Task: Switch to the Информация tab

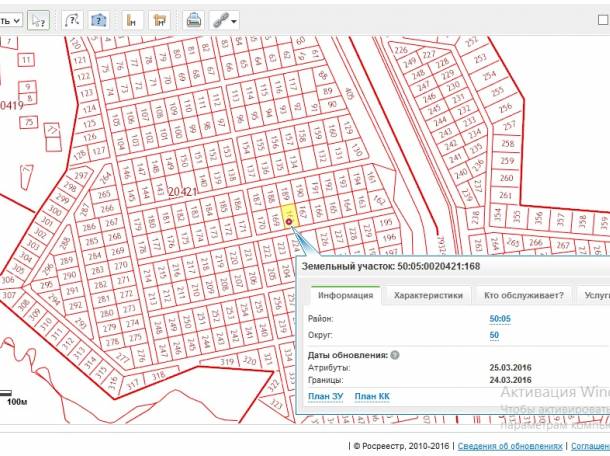Action: click(345, 295)
